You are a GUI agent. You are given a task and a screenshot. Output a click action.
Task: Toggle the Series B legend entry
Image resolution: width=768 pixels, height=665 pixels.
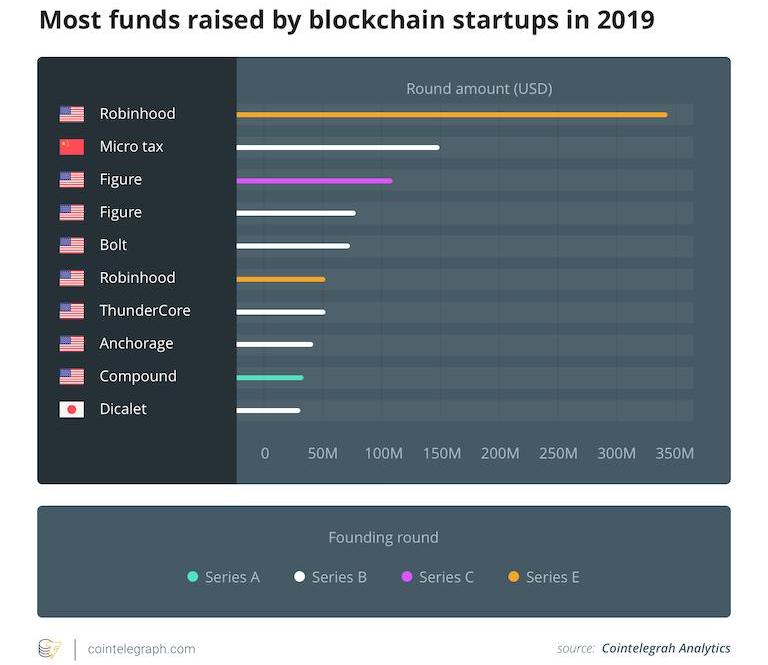pyautogui.click(x=330, y=577)
